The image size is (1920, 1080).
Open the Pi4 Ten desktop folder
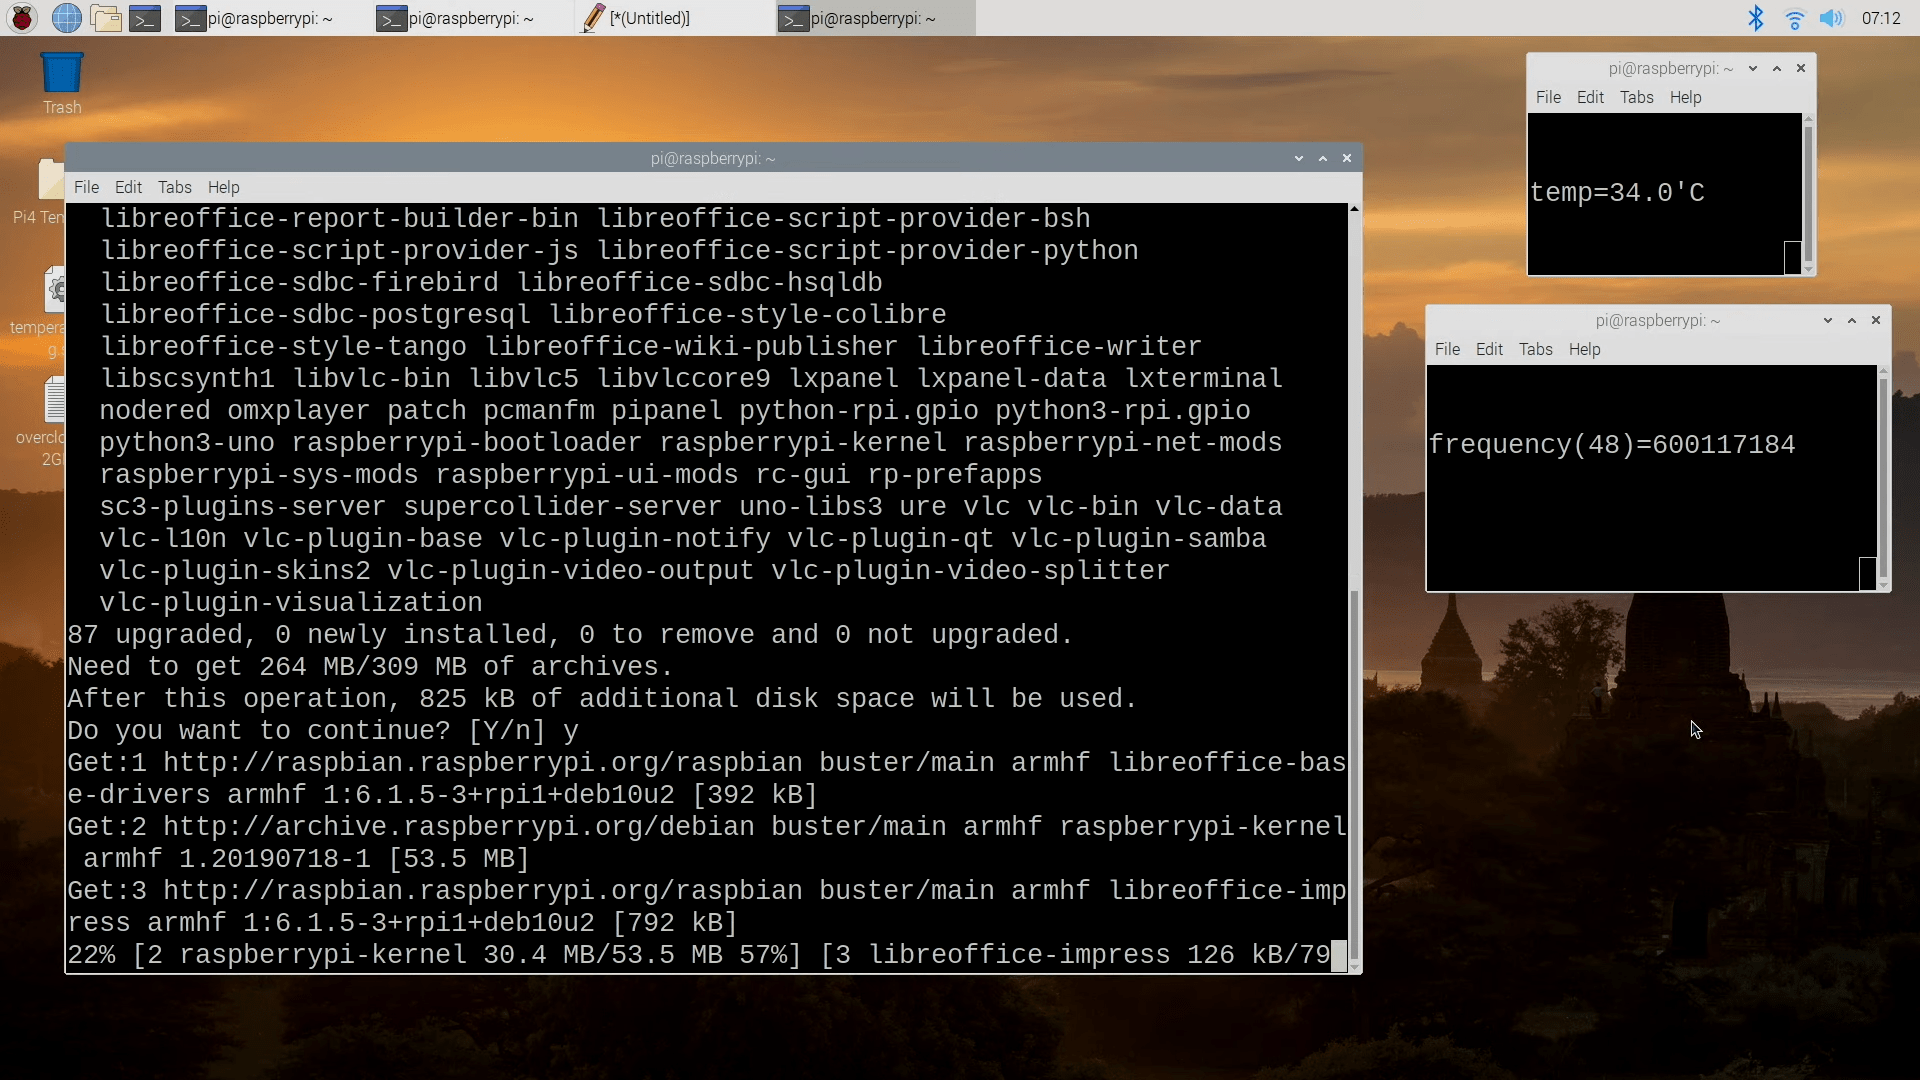pyautogui.click(x=47, y=180)
